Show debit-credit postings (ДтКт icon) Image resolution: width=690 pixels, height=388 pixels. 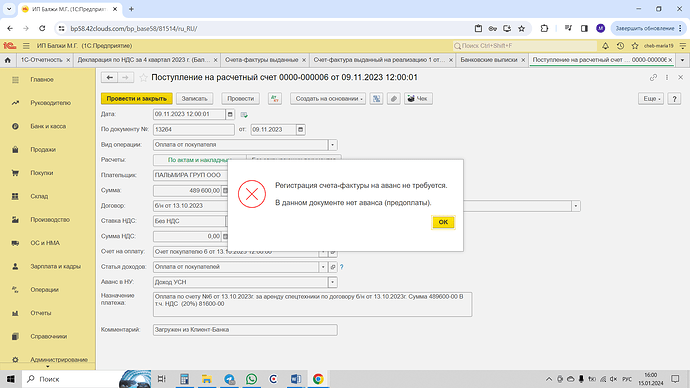click(275, 99)
